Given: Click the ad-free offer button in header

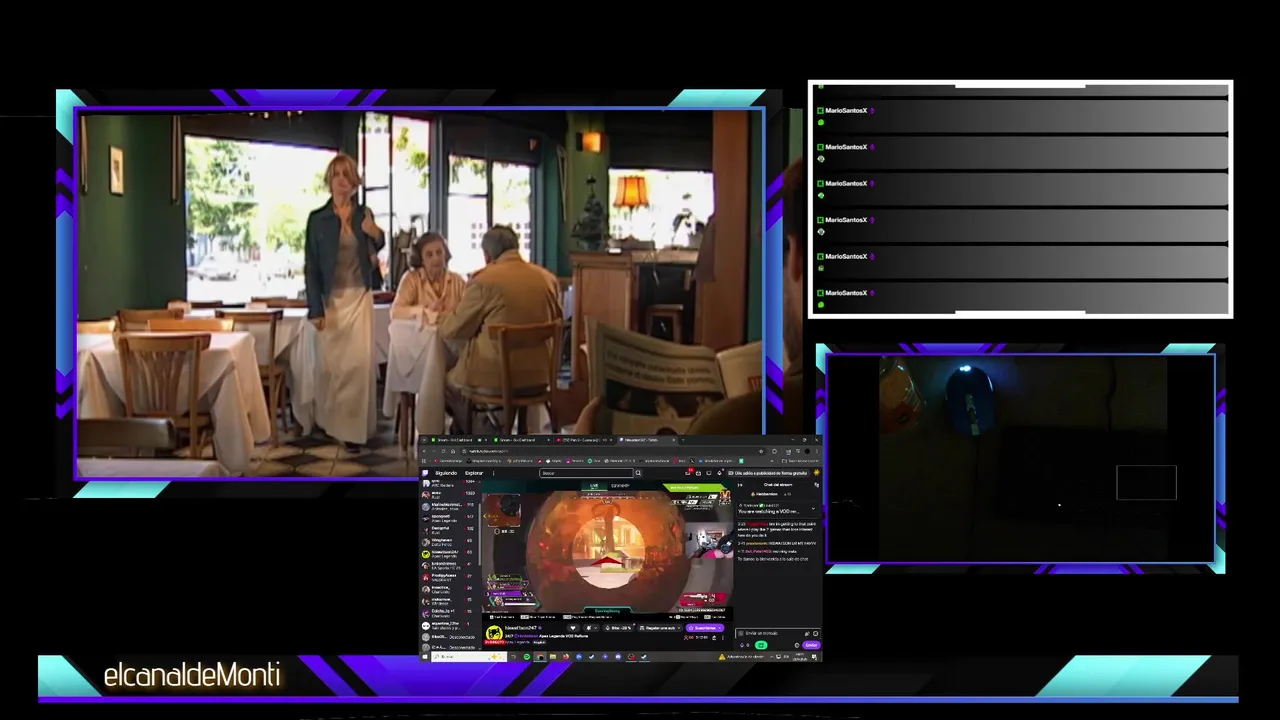Looking at the screenshot, I should click(768, 473).
